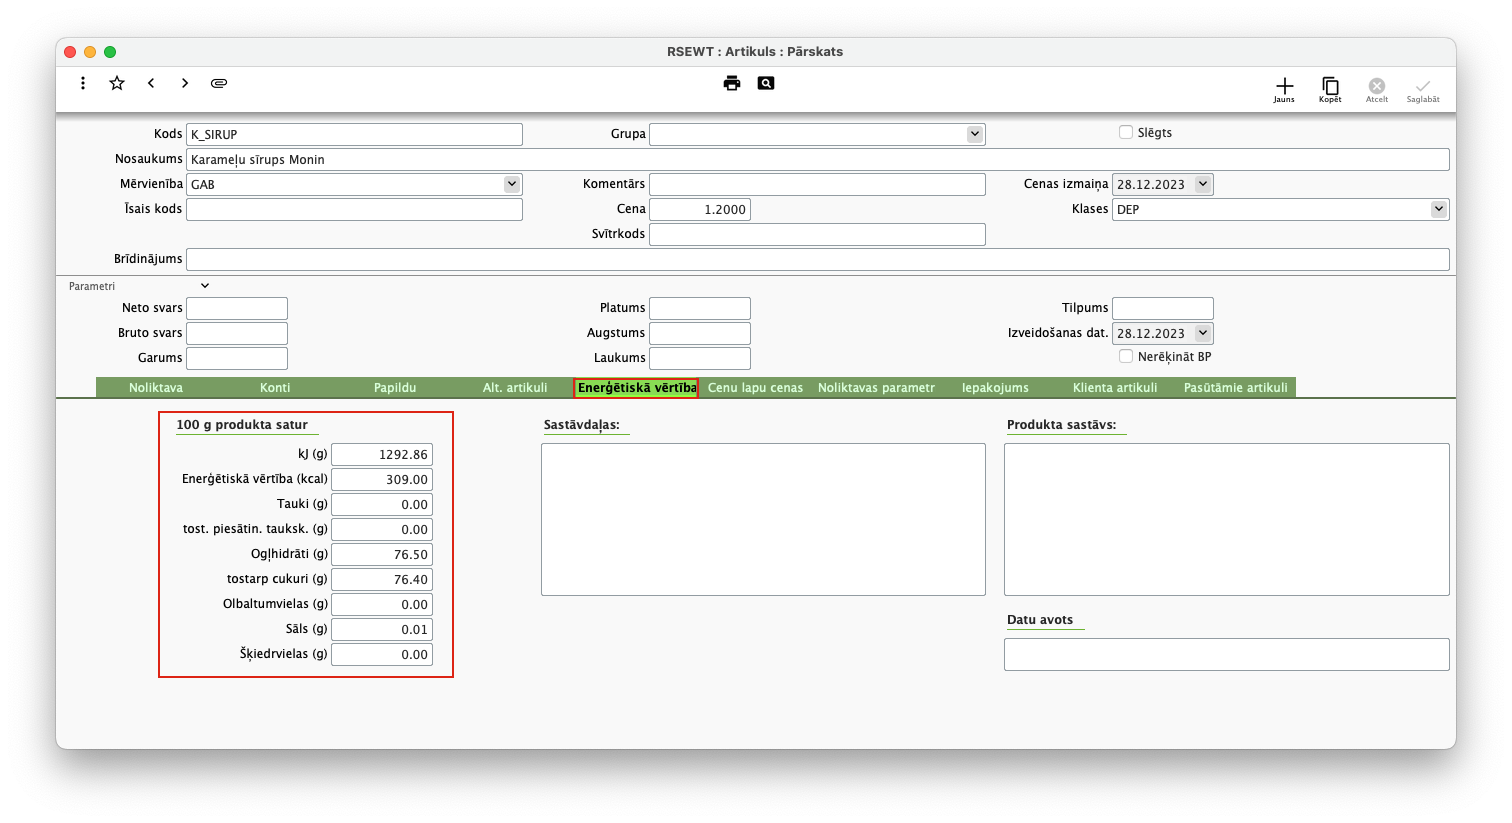Open the Klienta artikuli tab

point(1115,388)
